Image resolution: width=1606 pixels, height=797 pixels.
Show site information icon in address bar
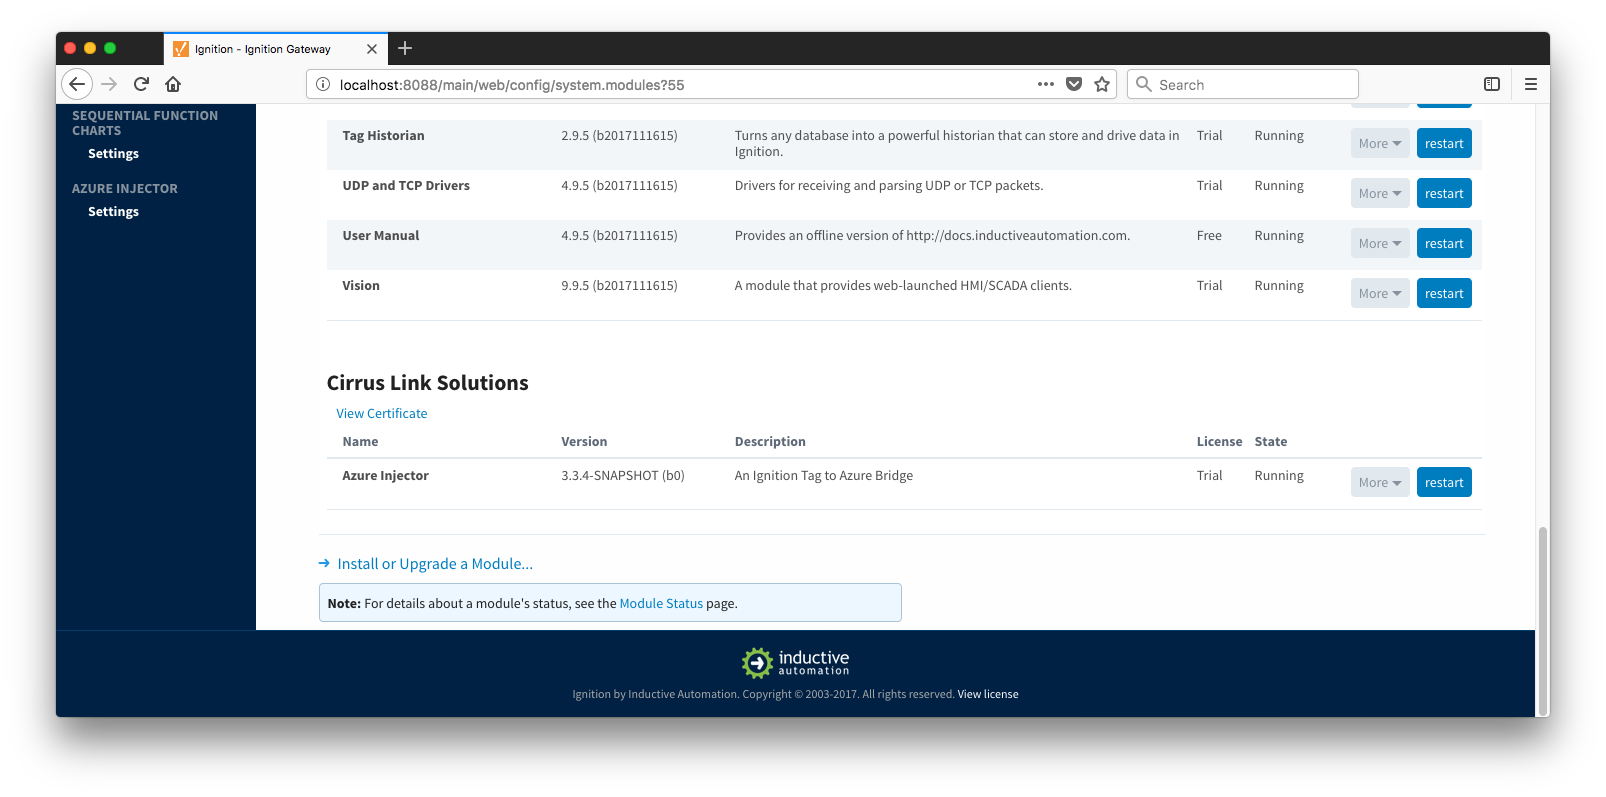[323, 84]
